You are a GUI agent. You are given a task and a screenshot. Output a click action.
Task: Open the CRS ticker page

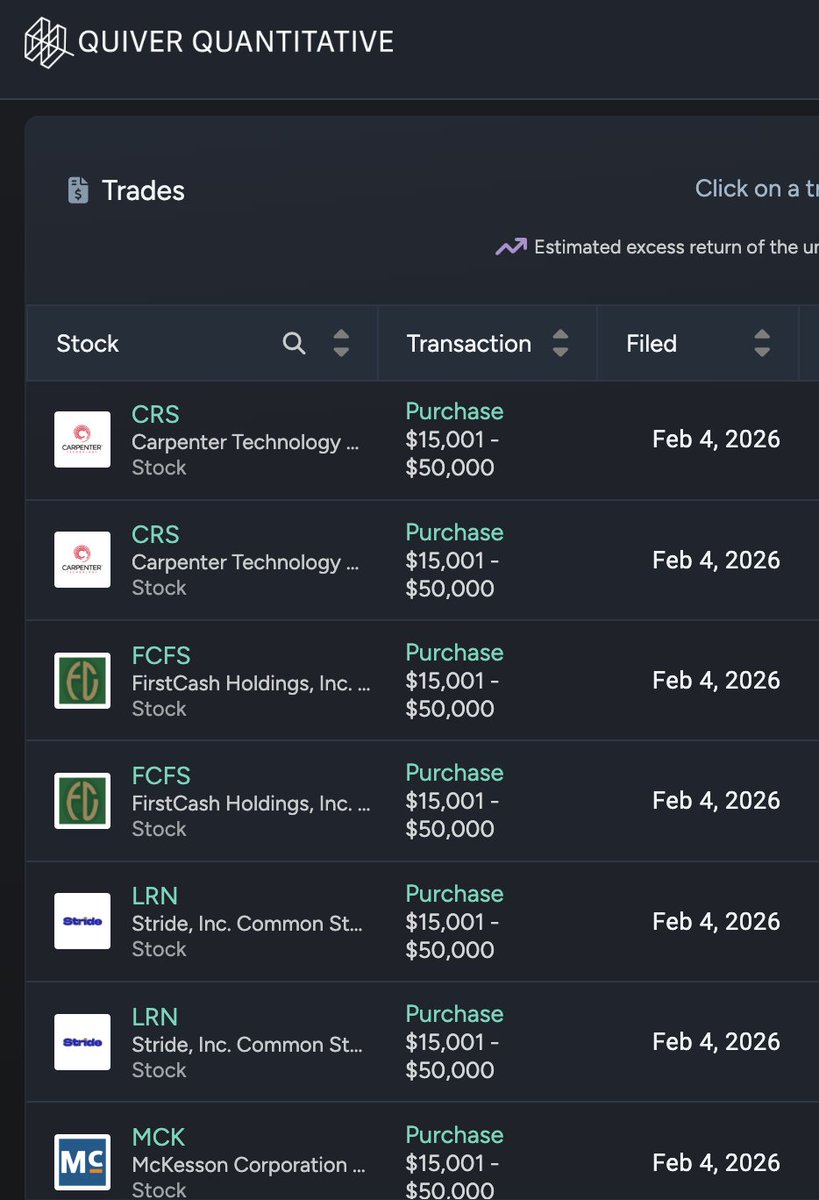(x=155, y=414)
